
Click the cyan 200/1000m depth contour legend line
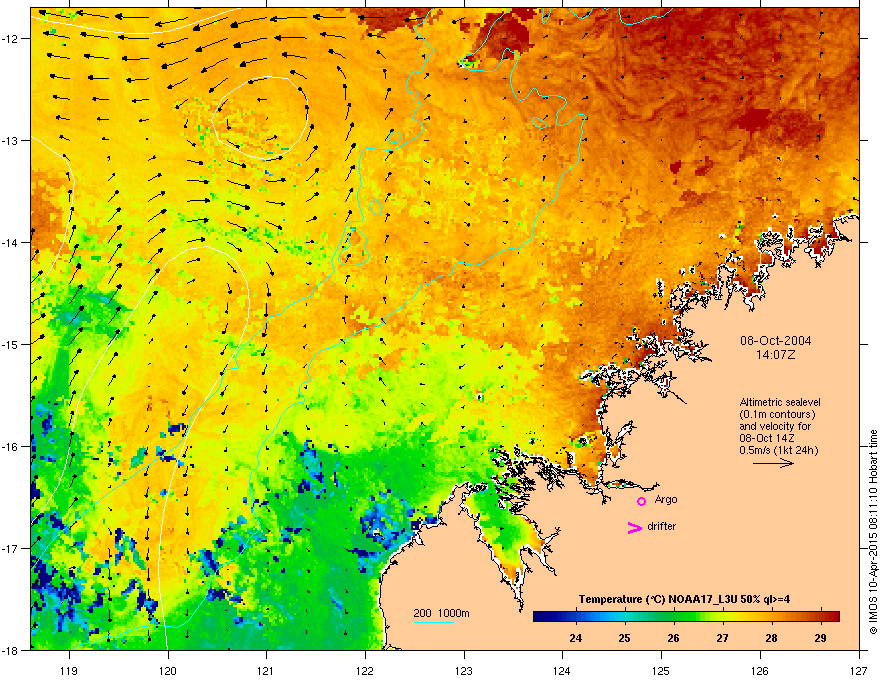pyautogui.click(x=433, y=622)
